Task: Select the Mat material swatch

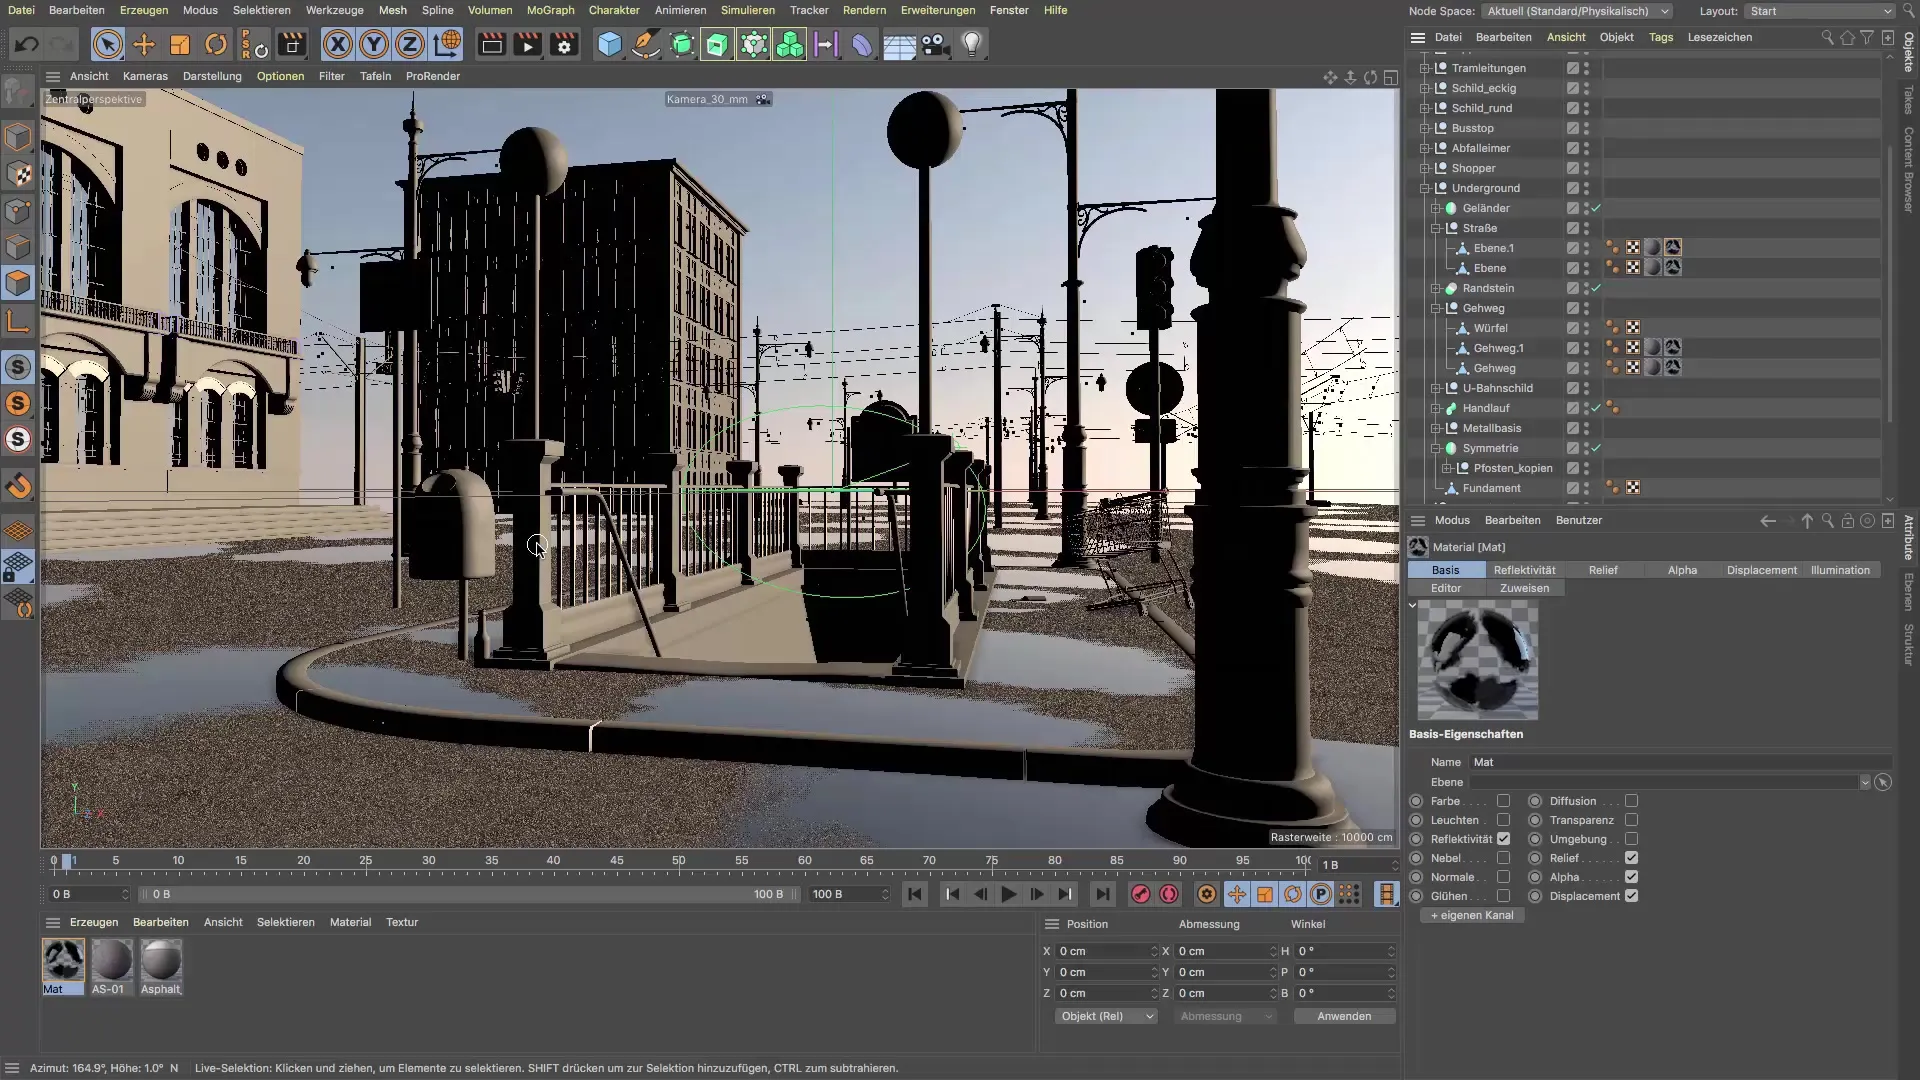Action: pyautogui.click(x=63, y=967)
